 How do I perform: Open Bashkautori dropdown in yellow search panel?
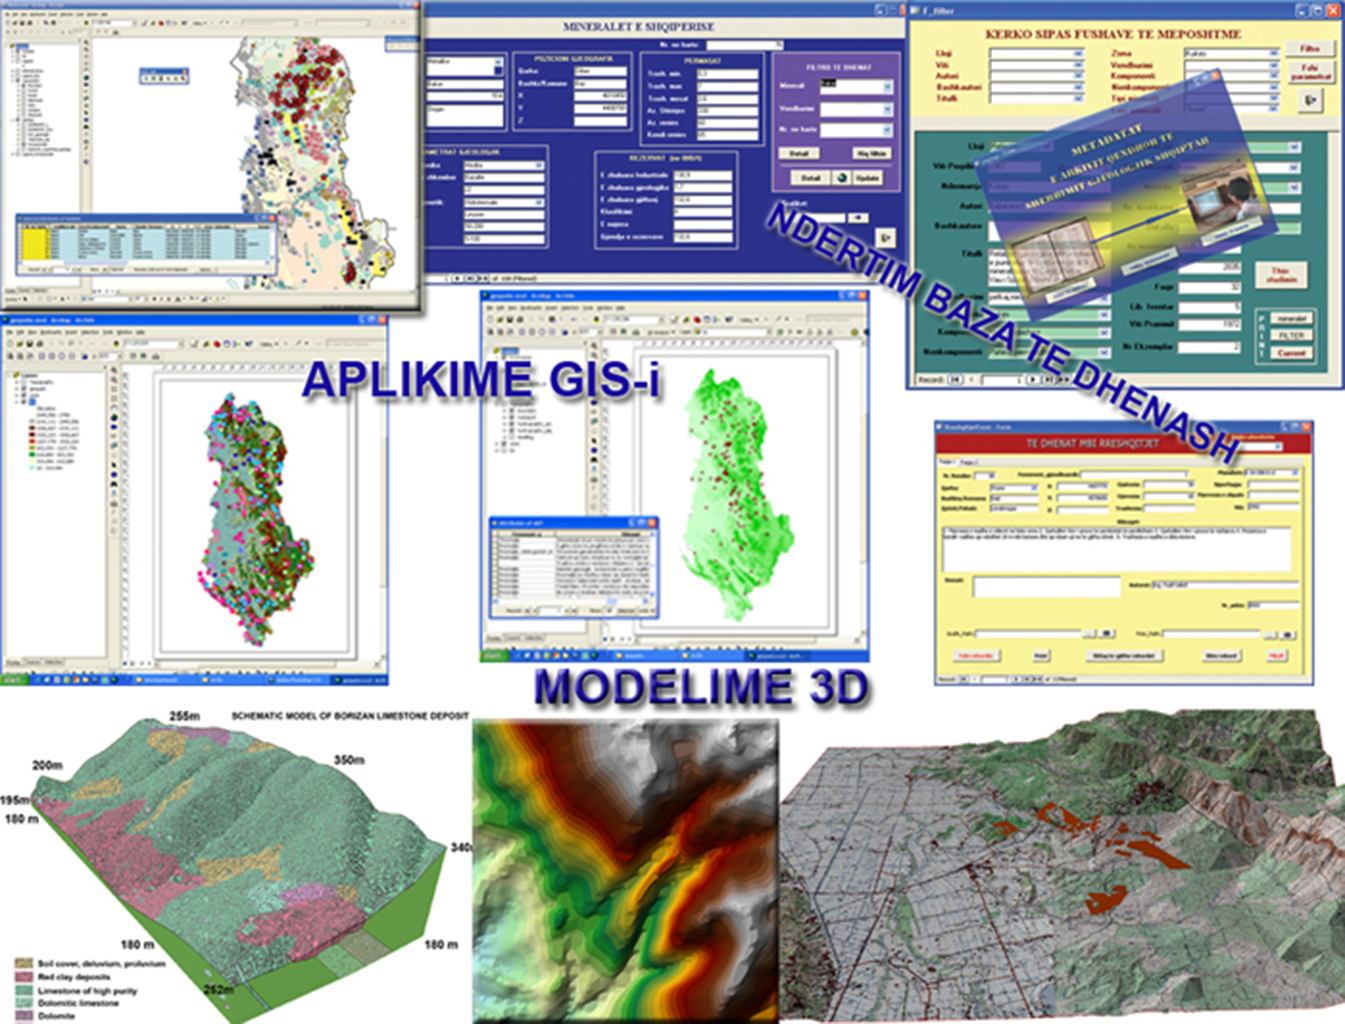pyautogui.click(x=1078, y=88)
